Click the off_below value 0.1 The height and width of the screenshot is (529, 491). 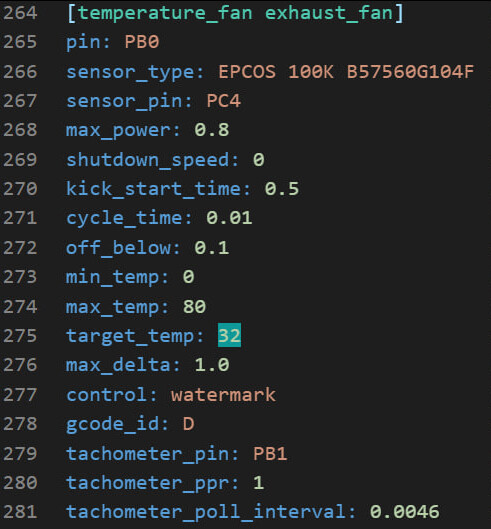coord(212,248)
